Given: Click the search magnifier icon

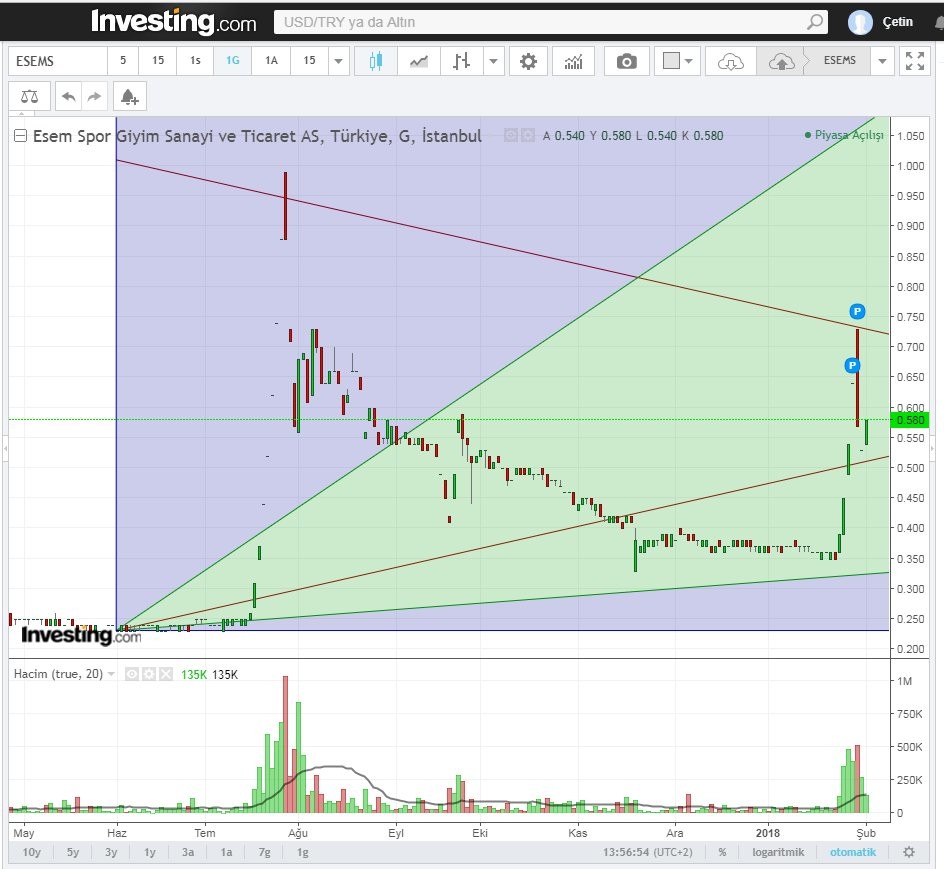Looking at the screenshot, I should click(815, 22).
